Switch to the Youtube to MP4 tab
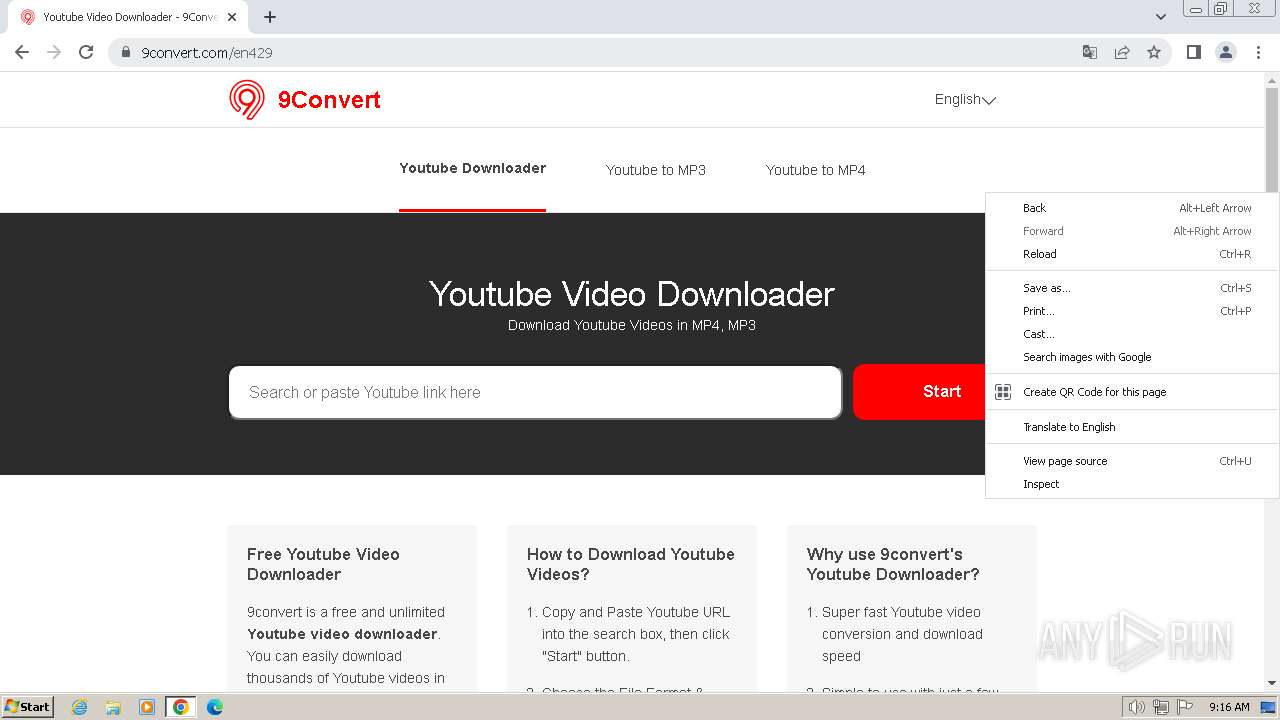This screenshot has width=1280, height=720. point(816,170)
